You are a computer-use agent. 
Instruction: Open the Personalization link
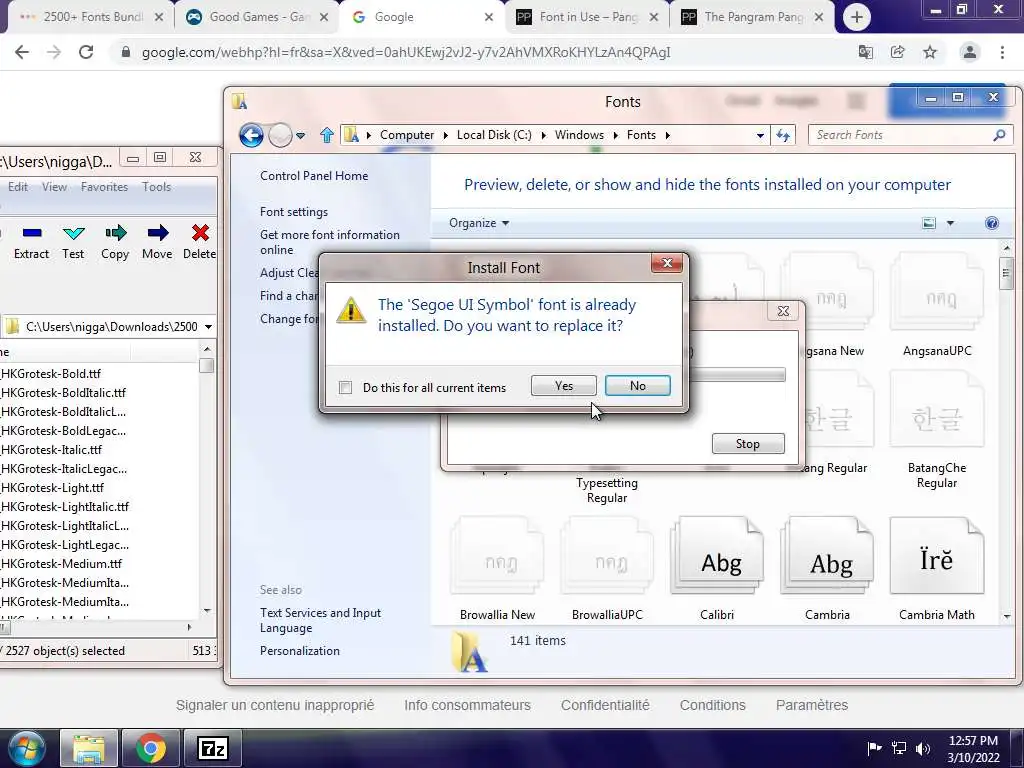coord(300,651)
